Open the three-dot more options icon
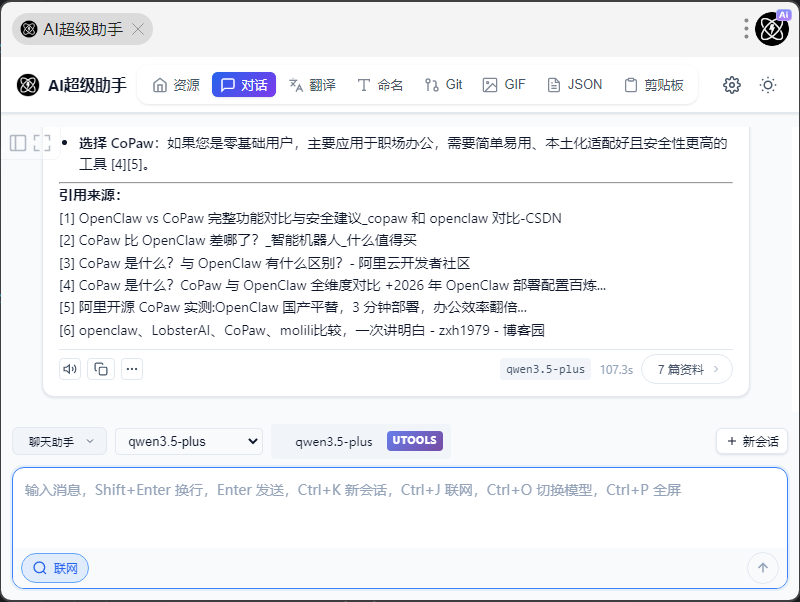 (132, 369)
